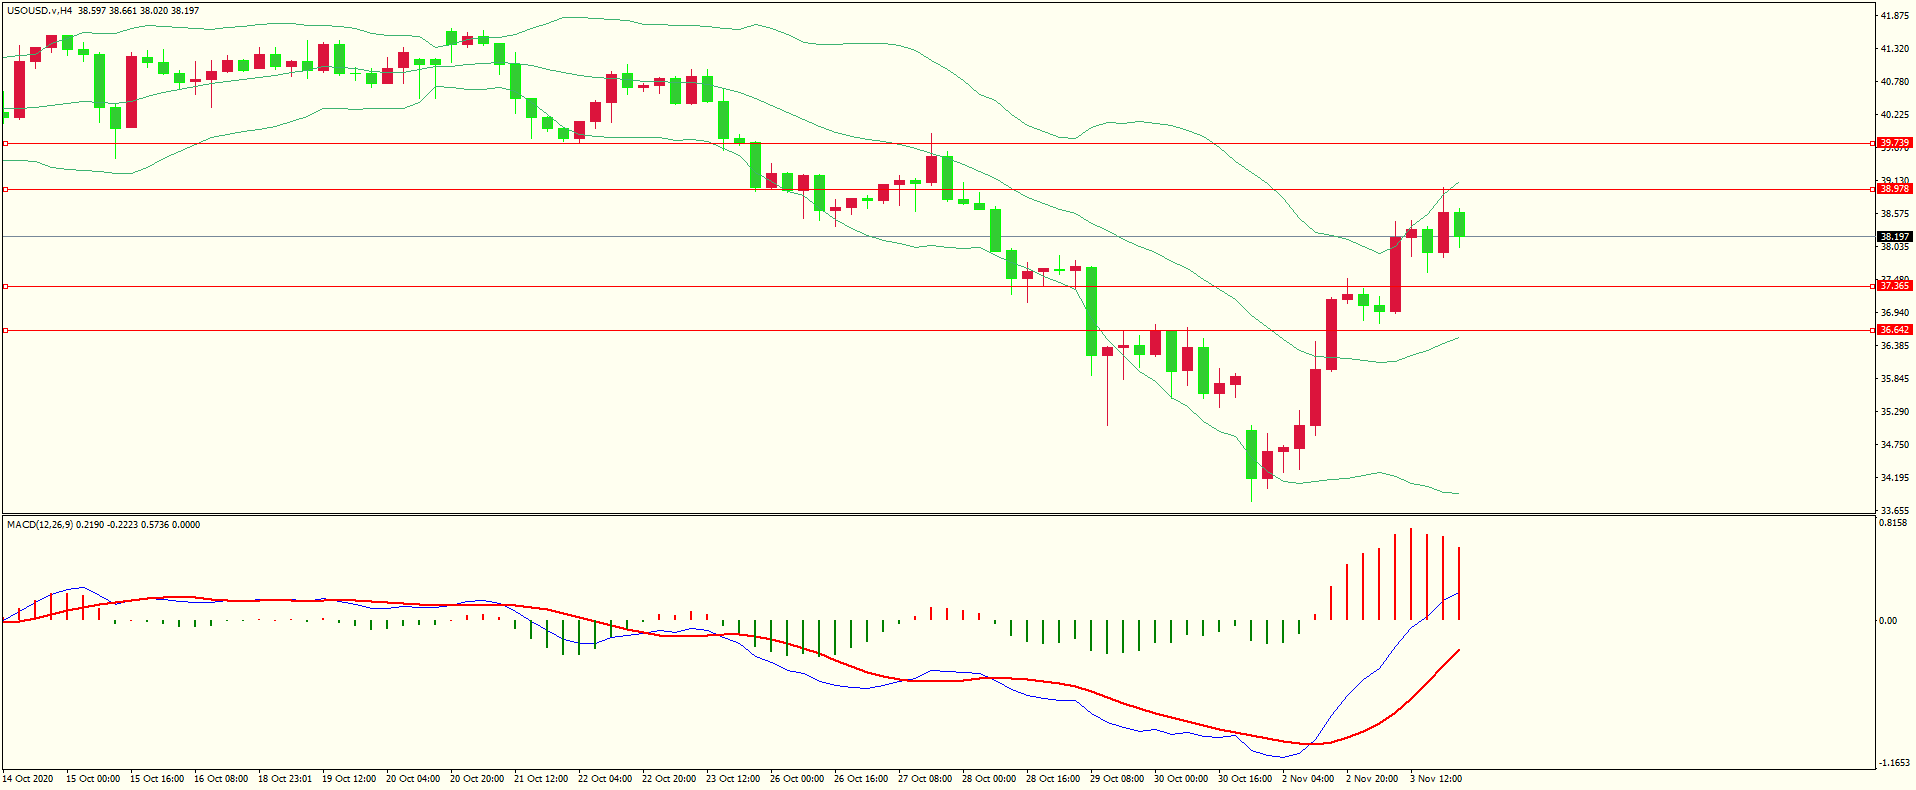Click the 28 Oct 16:00 time label
Image resolution: width=1916 pixels, height=790 pixels.
(x=1053, y=779)
